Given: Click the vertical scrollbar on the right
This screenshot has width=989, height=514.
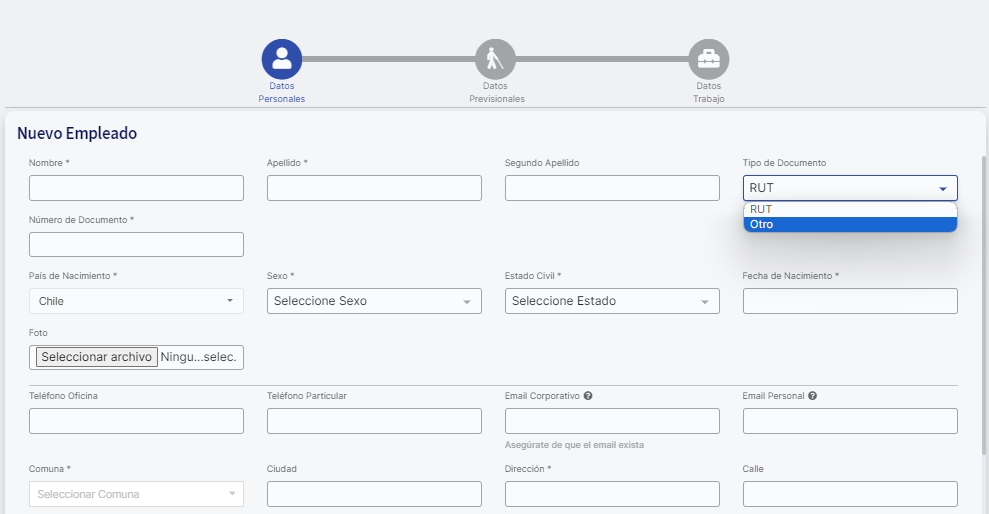Looking at the screenshot, I should point(985,300).
